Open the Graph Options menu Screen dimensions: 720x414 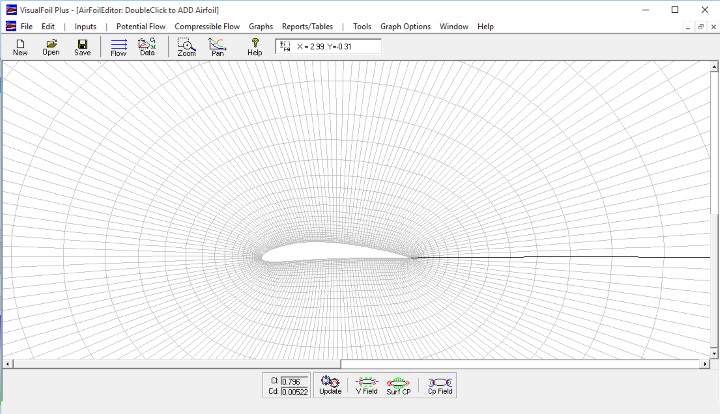coord(405,26)
